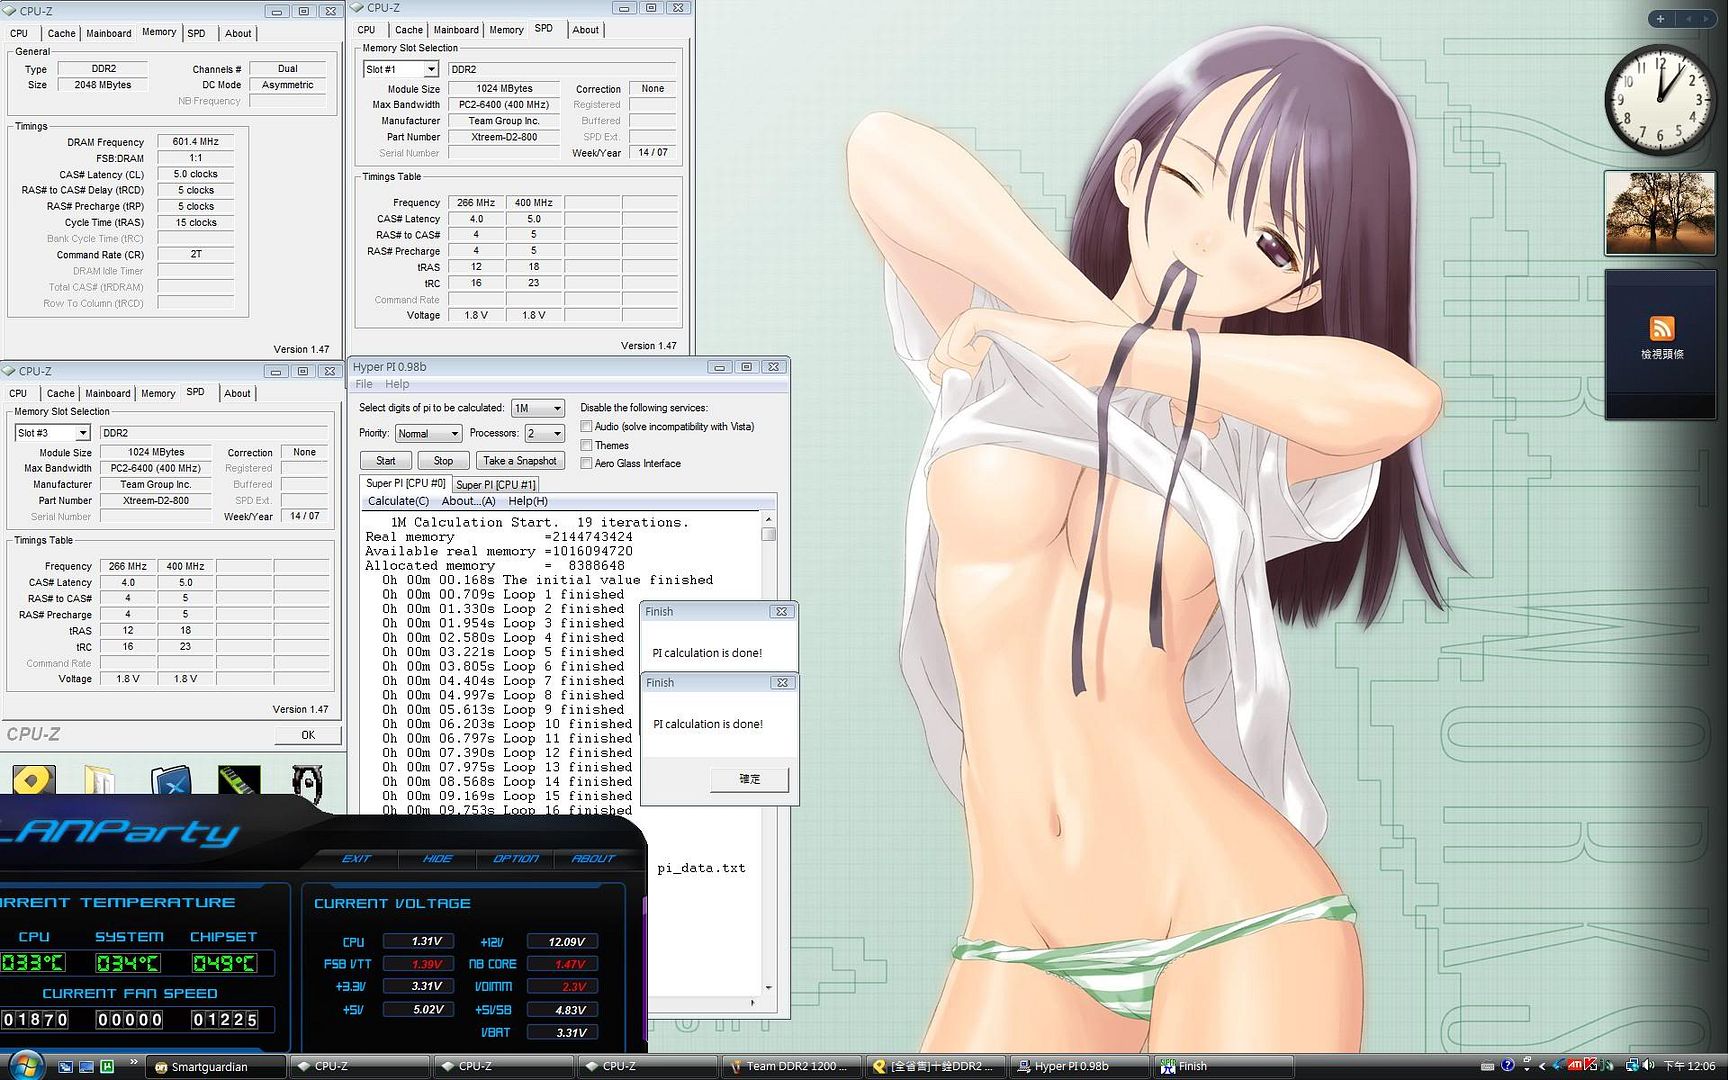
Task: Open the File menu in Hyper PI
Action: point(364,384)
